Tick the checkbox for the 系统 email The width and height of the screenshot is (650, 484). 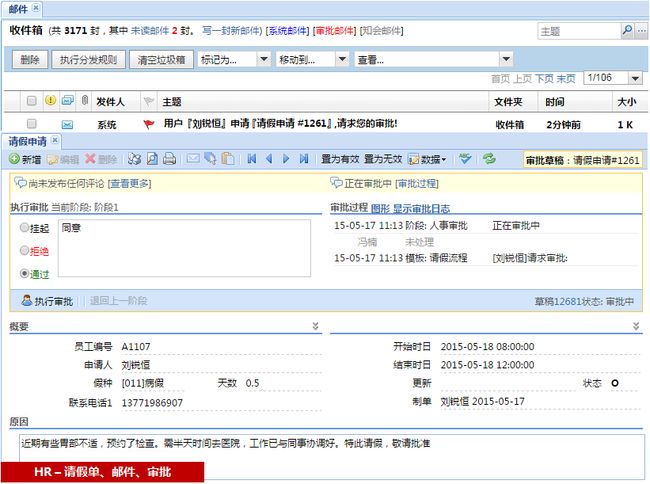31,123
